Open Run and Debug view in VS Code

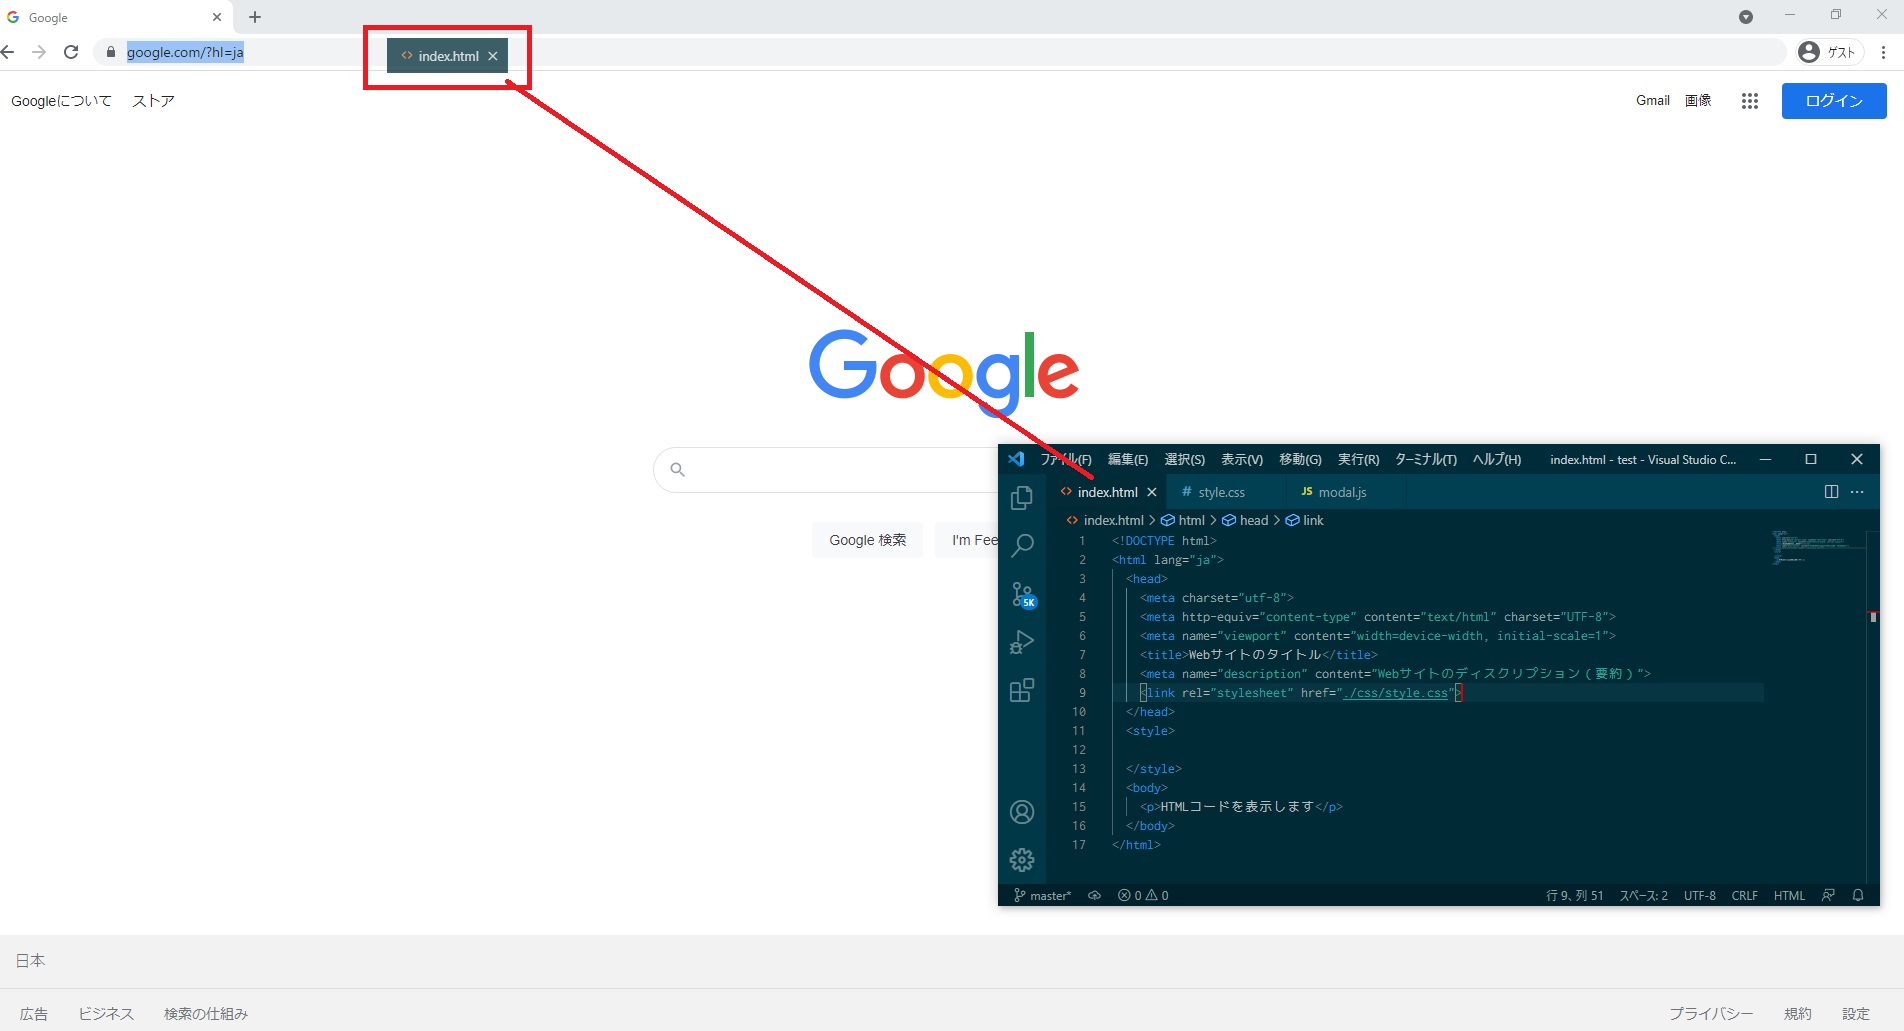click(1022, 642)
